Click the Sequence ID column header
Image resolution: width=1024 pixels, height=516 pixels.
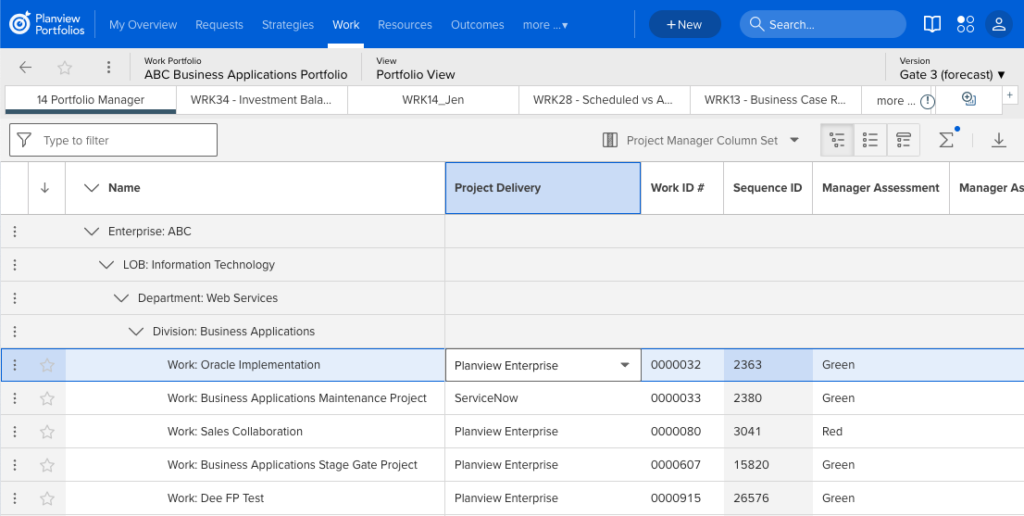(x=767, y=188)
